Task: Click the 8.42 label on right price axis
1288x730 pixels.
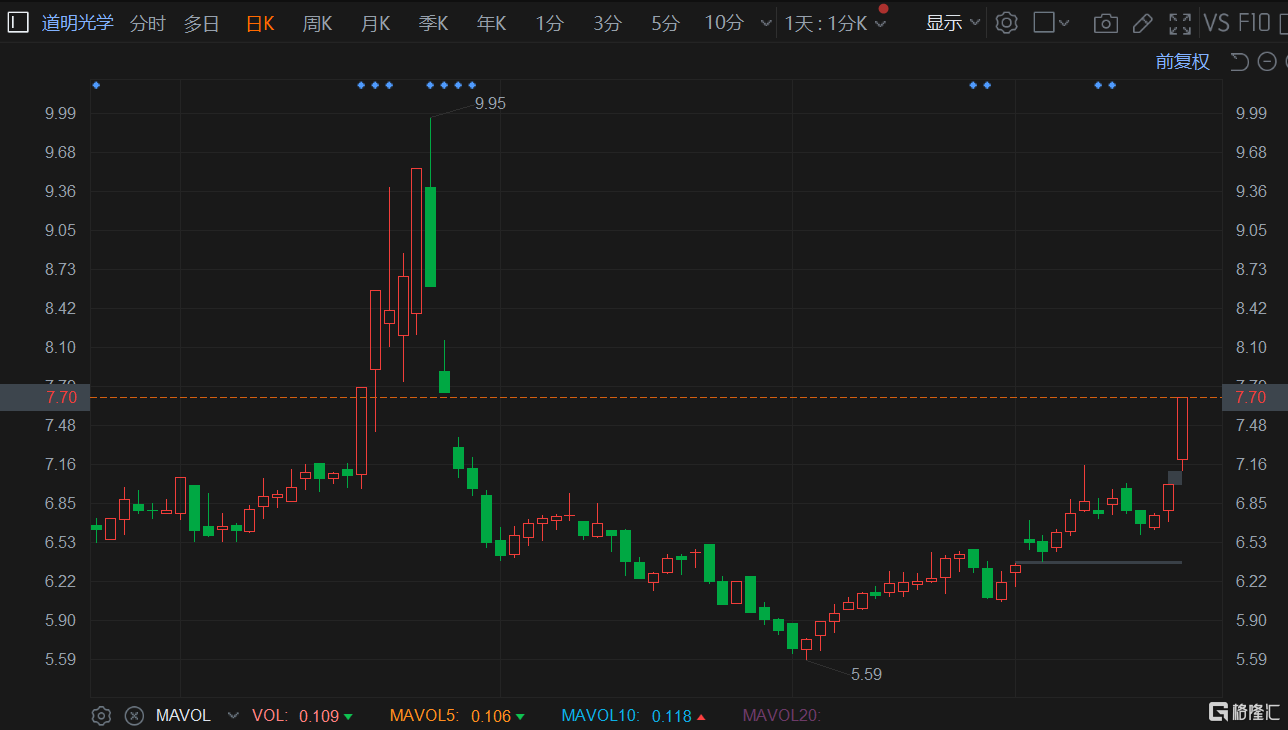Action: [1252, 308]
